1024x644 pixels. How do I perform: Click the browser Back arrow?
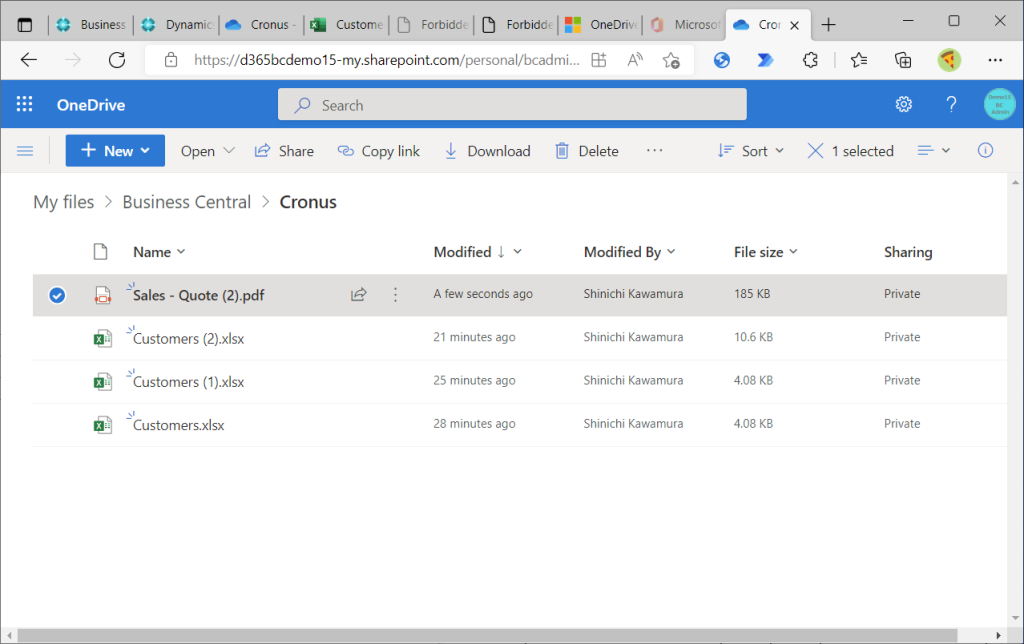(x=29, y=60)
